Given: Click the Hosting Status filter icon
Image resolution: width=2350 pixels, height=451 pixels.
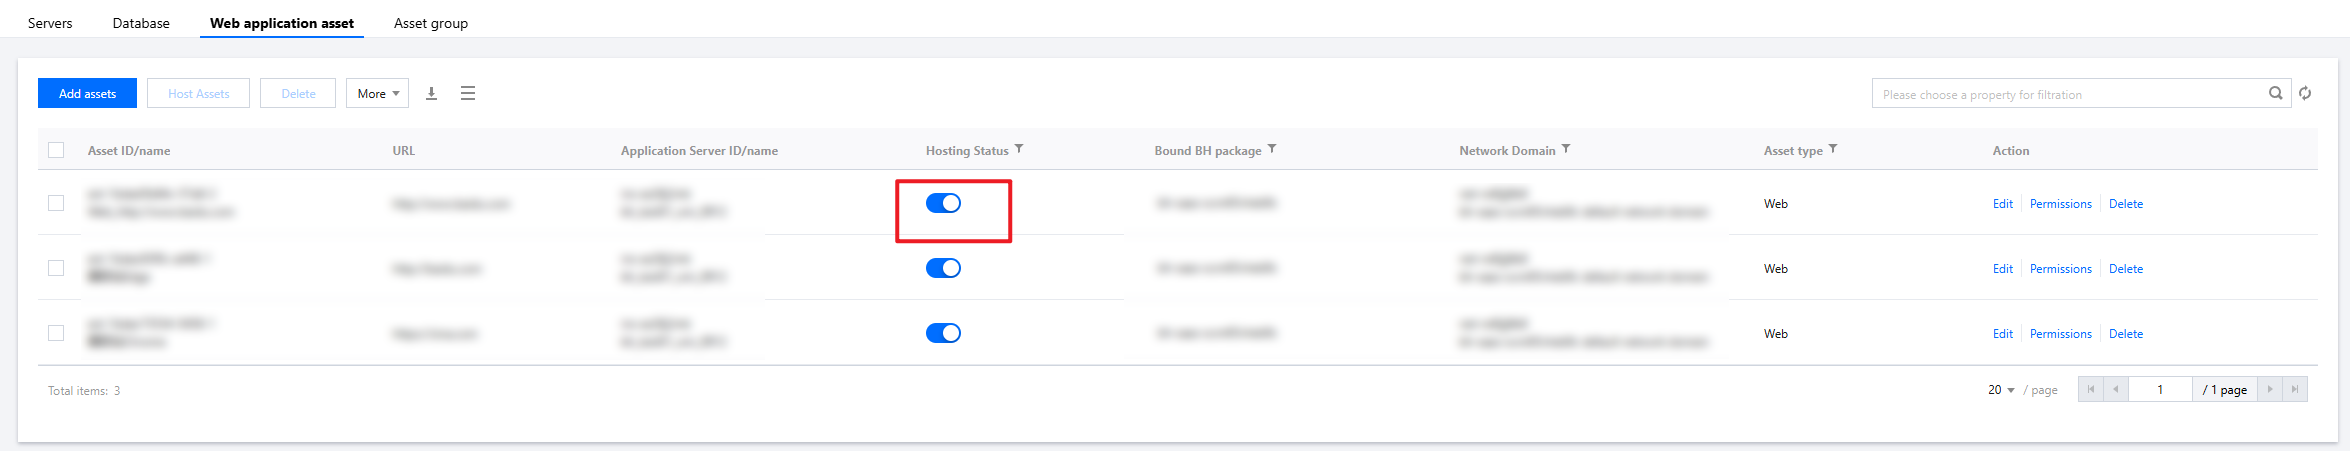Looking at the screenshot, I should 1019,149.
